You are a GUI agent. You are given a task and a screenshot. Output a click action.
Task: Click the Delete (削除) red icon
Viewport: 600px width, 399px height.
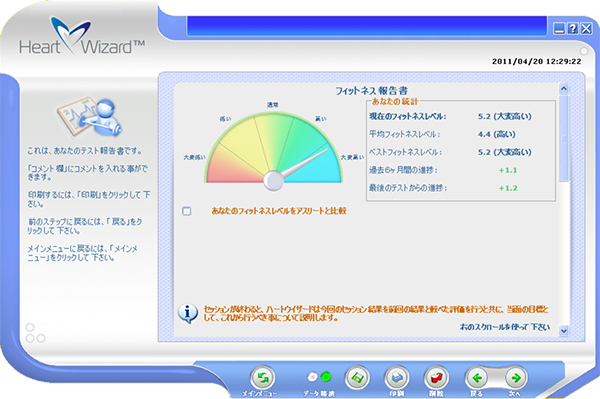click(437, 378)
